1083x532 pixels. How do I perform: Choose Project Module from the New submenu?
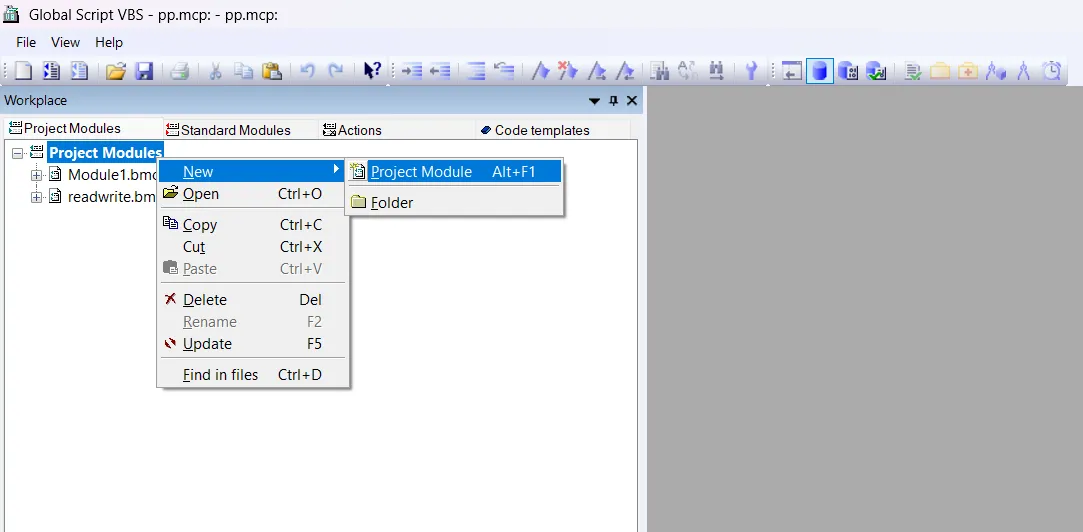[x=454, y=172]
